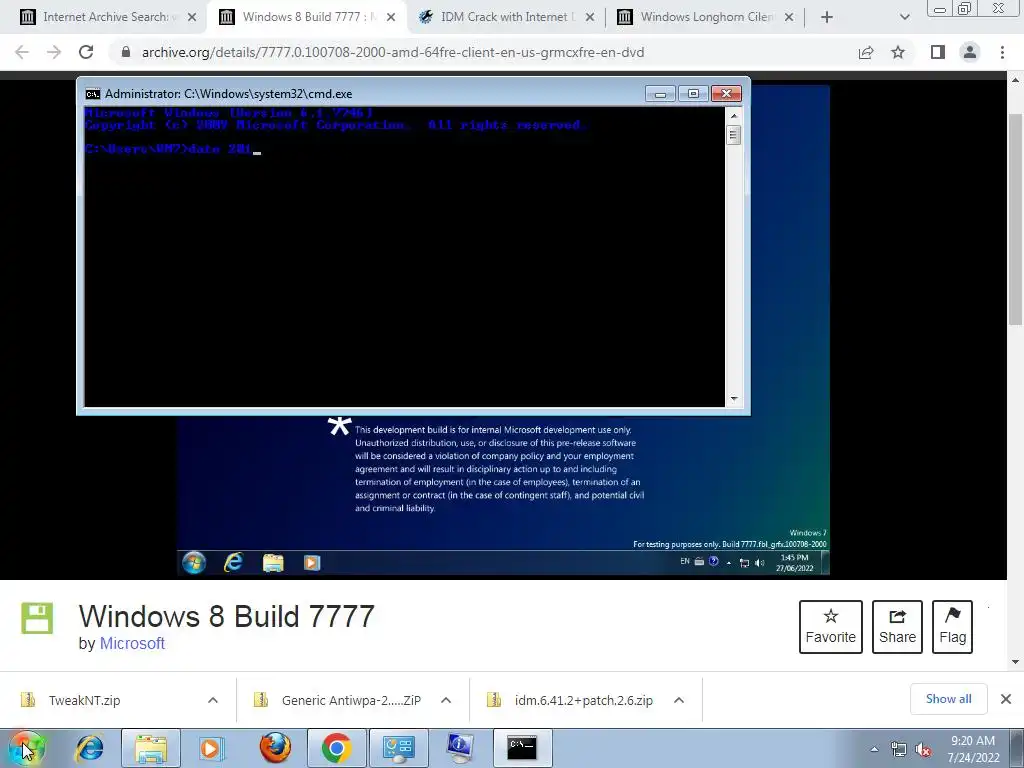Expand options for idm.6.41.2 patch download
Viewport: 1024px width, 768px height.
tap(679, 700)
